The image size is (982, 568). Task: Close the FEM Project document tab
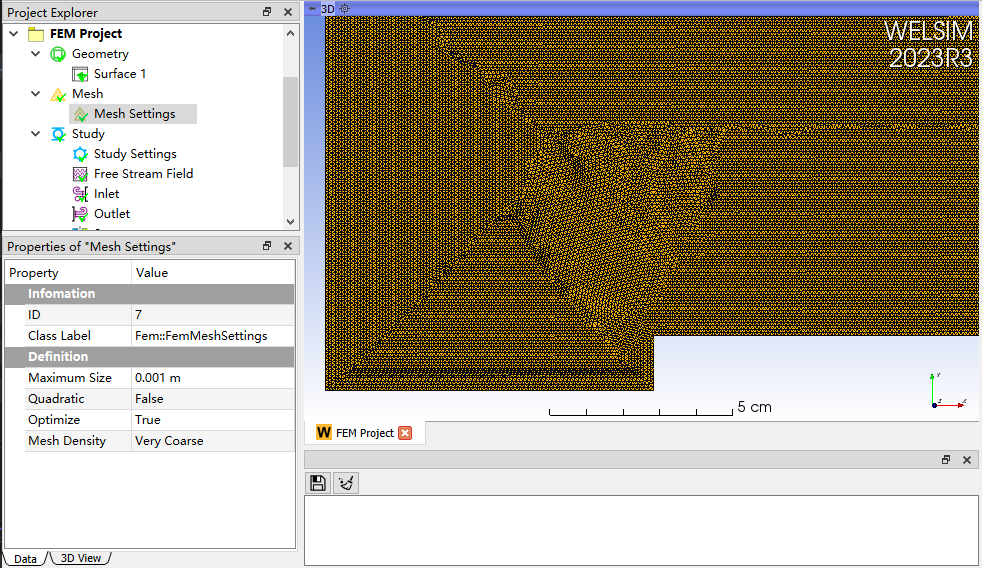pos(405,433)
